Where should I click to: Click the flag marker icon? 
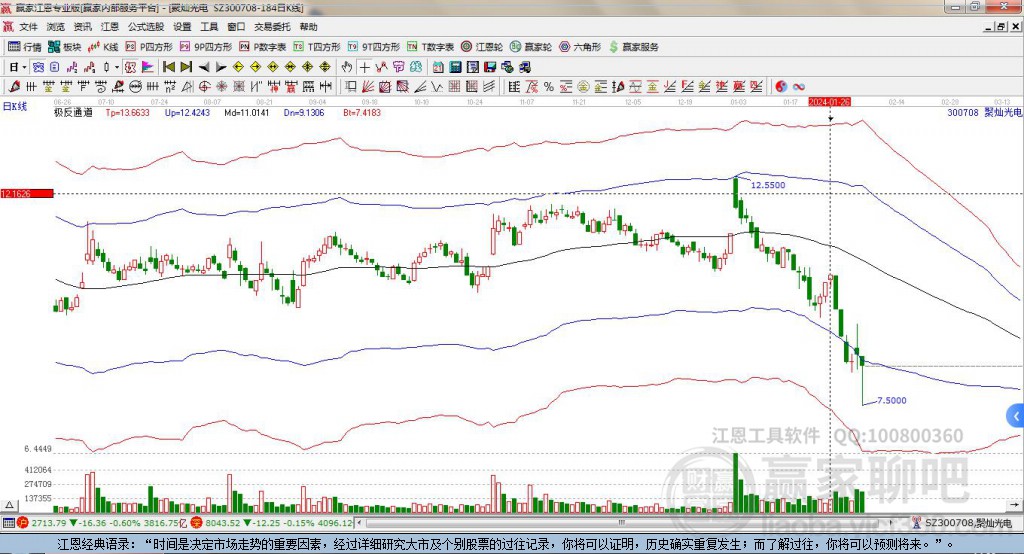[148, 67]
